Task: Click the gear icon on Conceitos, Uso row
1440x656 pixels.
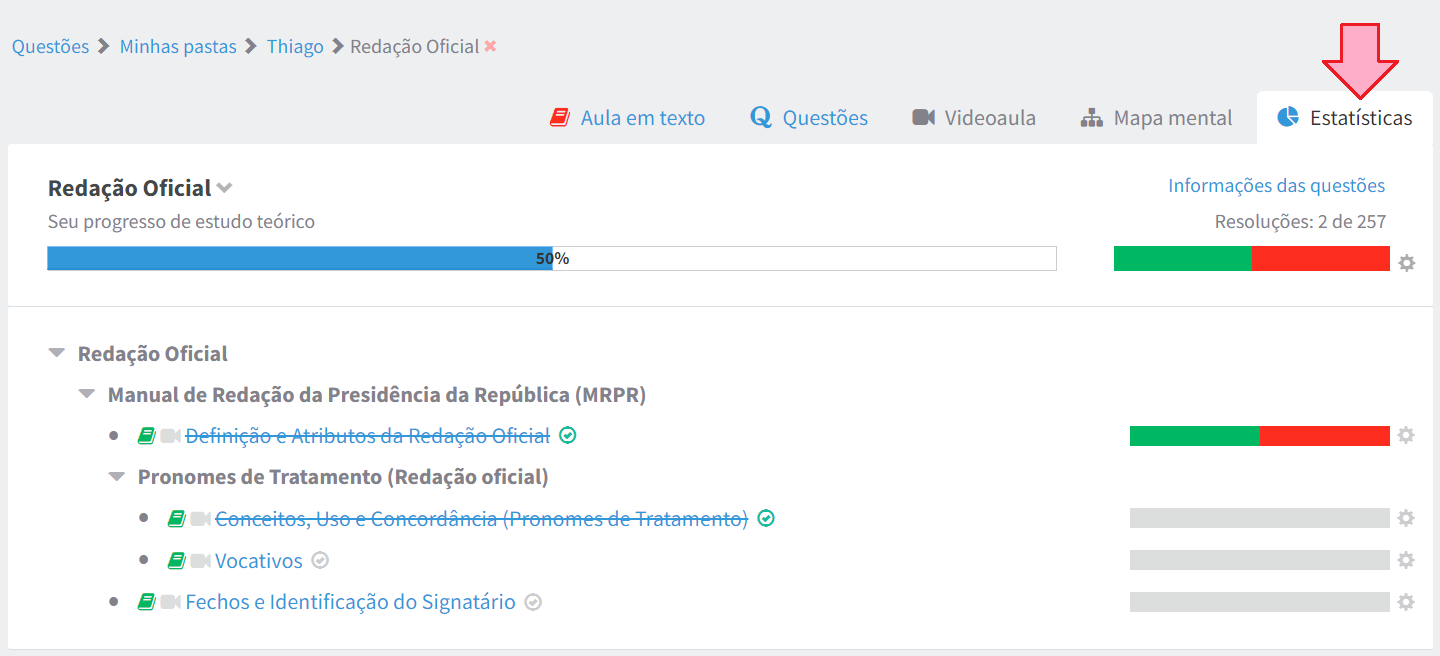Action: (1406, 518)
